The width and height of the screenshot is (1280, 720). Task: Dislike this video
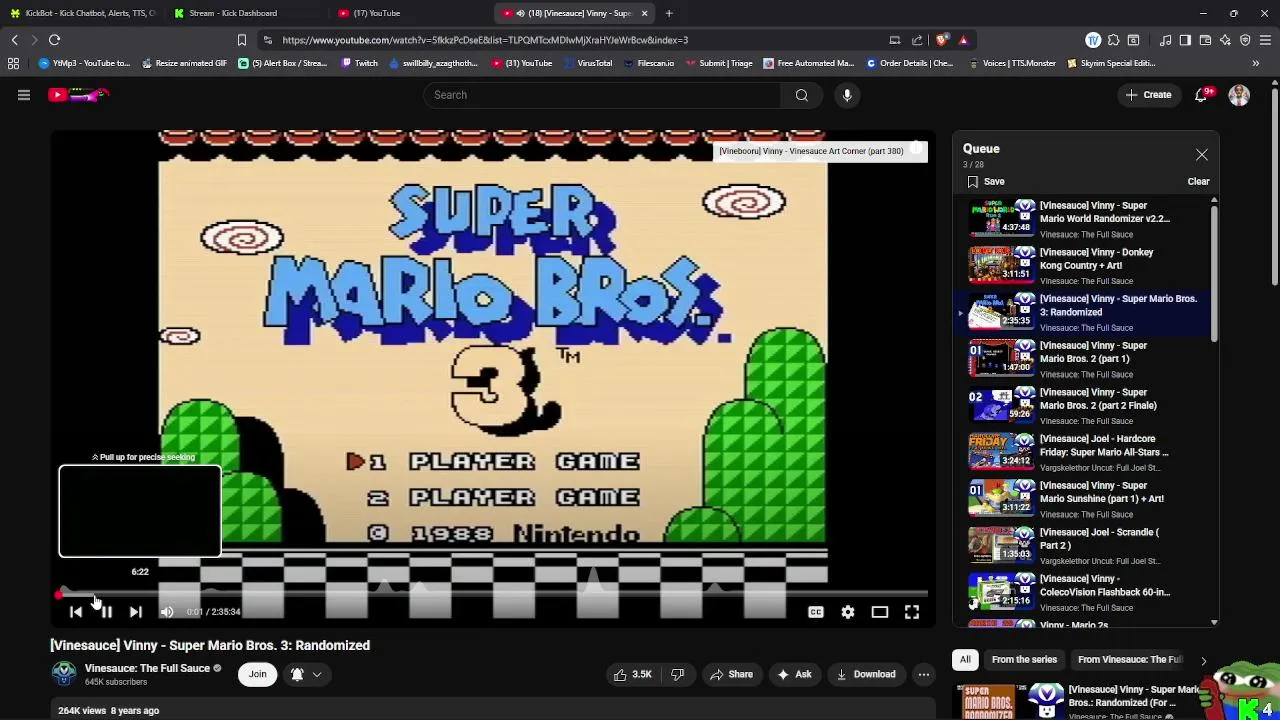[678, 674]
